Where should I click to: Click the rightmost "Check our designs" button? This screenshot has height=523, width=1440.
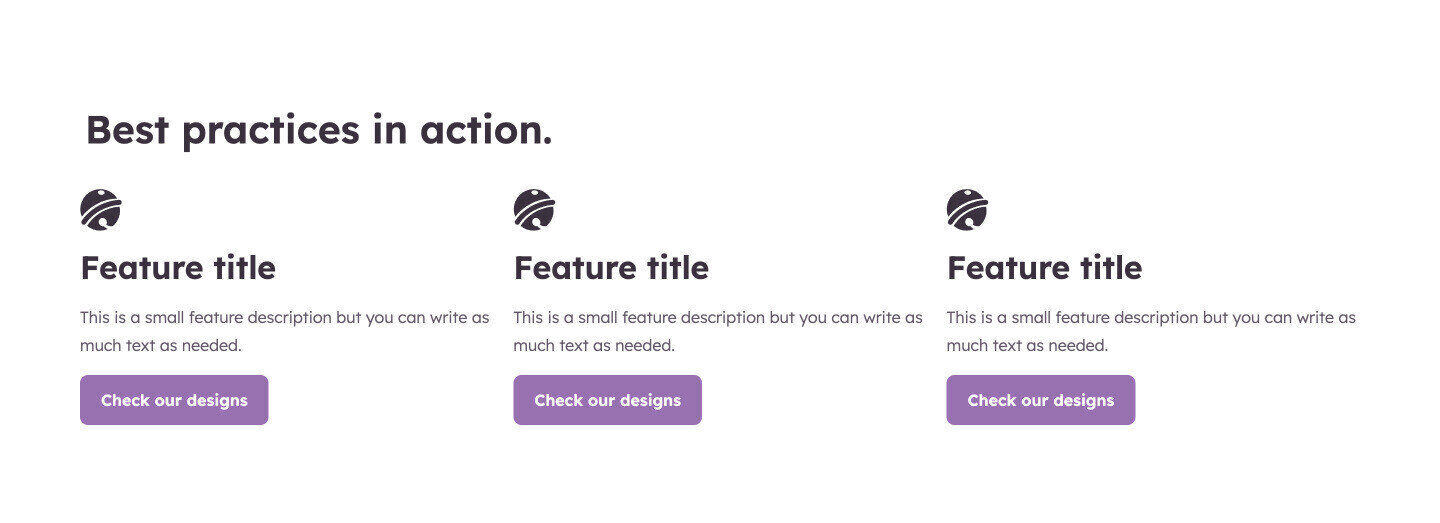click(x=1041, y=400)
